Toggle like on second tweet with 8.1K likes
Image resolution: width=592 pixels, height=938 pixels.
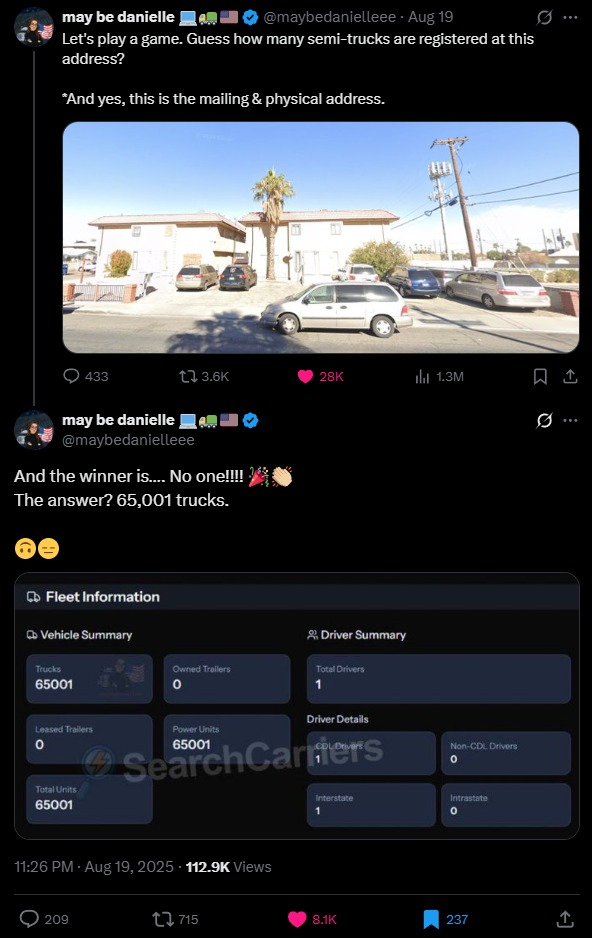pyautogui.click(x=297, y=919)
